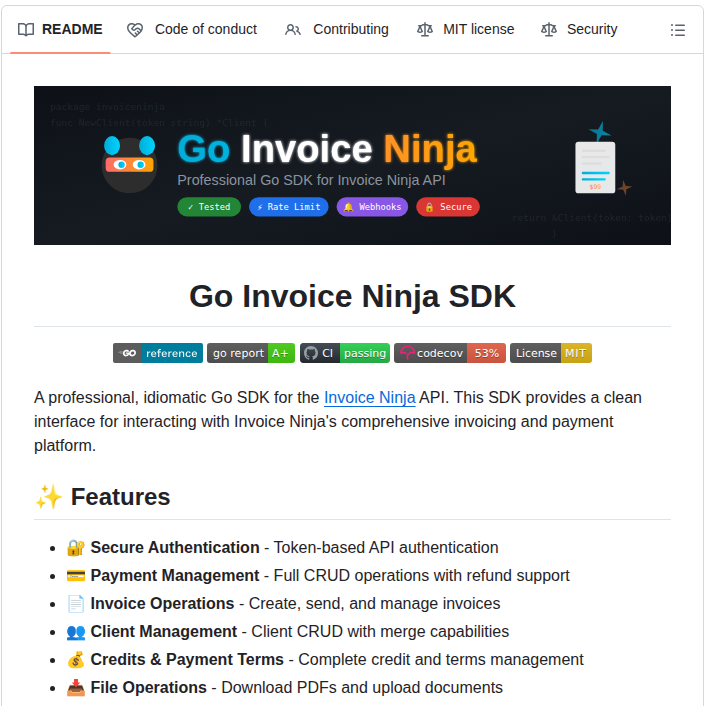Image resolution: width=705 pixels, height=706 pixels.
Task: Open the License MIT badge
Action: click(551, 353)
